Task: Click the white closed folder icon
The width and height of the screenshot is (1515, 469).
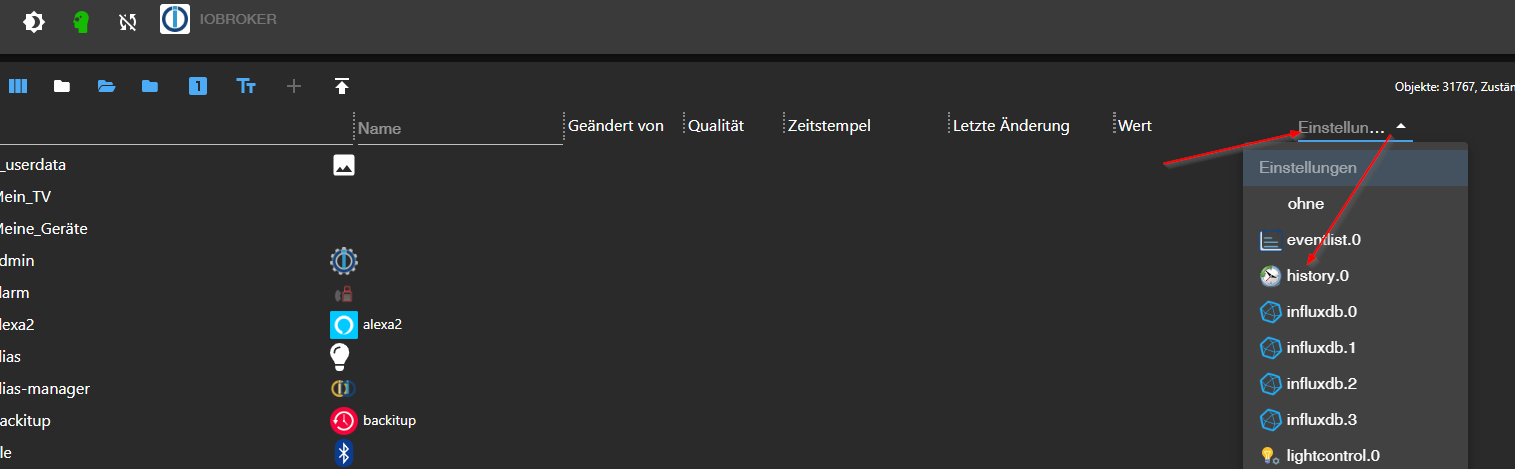Action: click(x=62, y=87)
